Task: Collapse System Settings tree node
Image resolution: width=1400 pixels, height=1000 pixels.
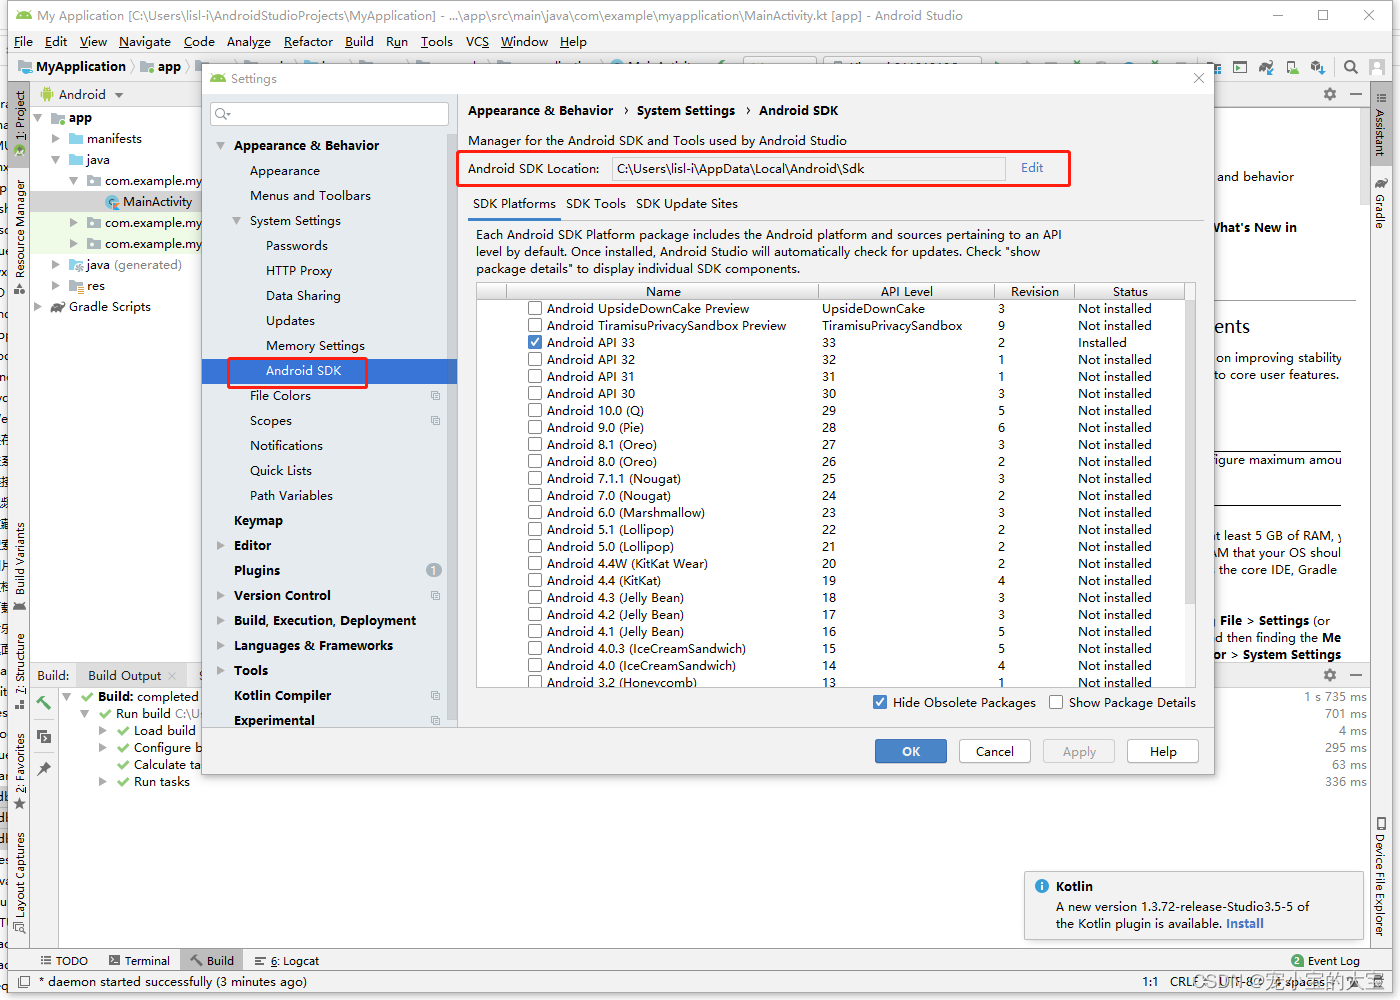Action: 237,221
